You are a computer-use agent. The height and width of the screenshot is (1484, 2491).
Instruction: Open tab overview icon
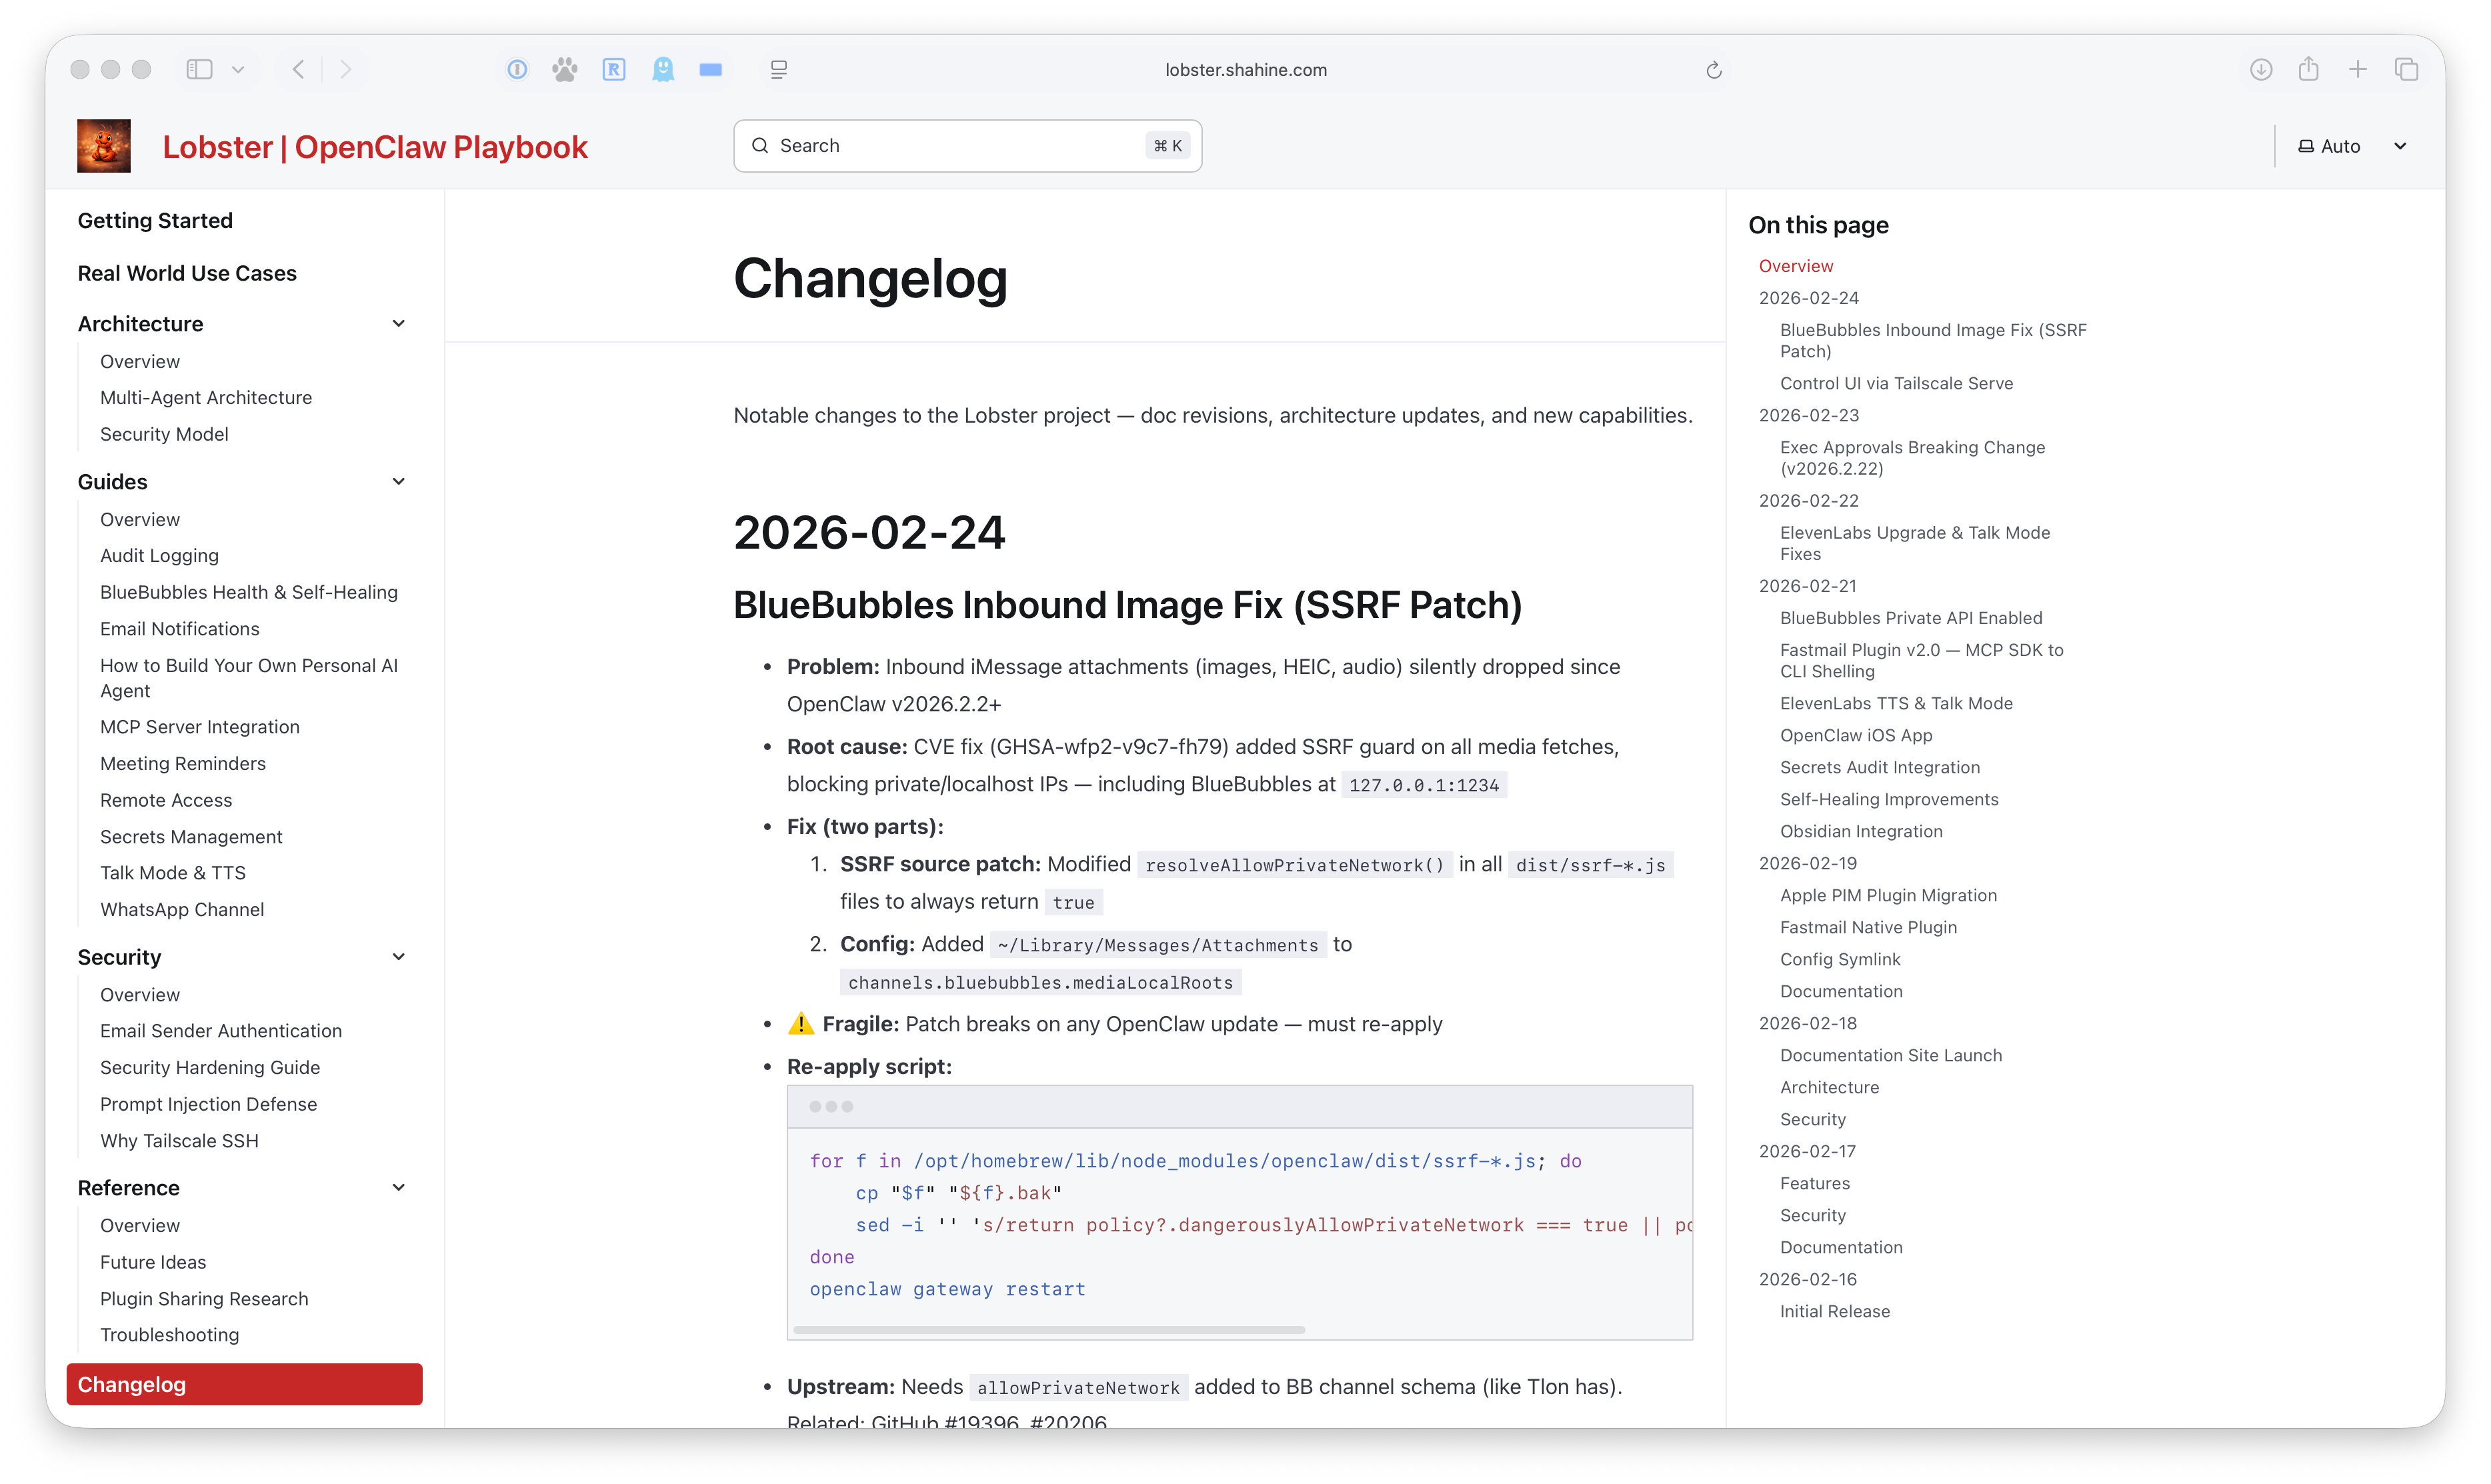point(2407,69)
